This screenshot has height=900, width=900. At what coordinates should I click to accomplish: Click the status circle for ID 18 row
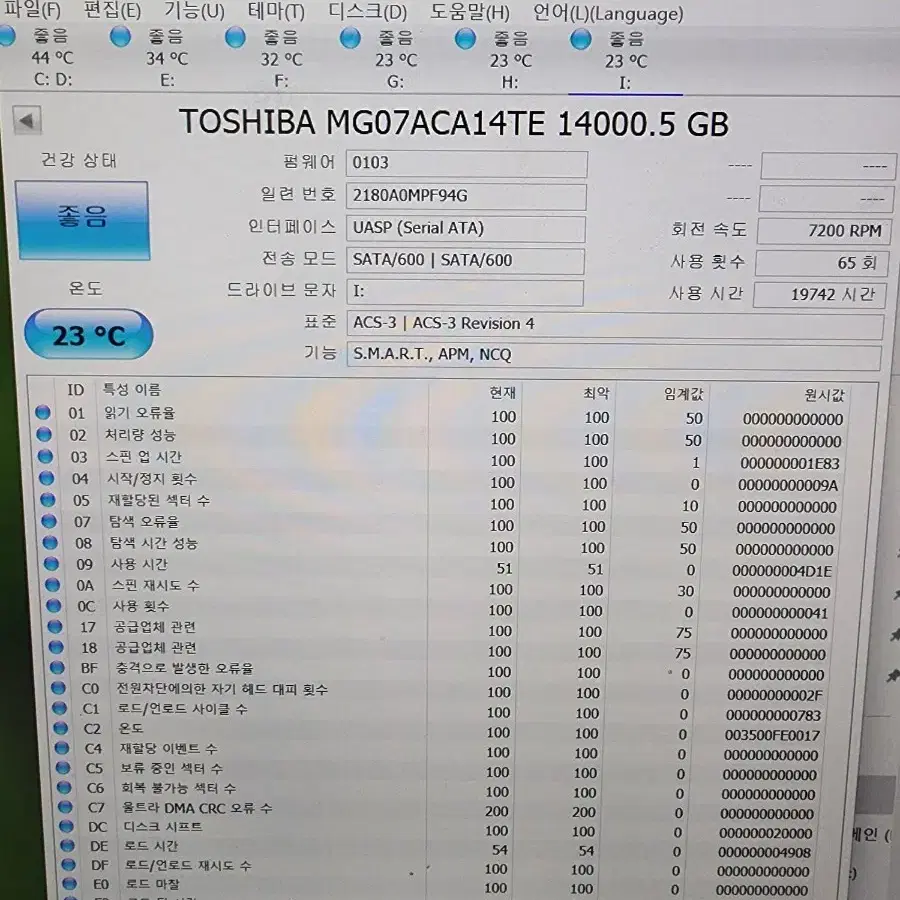point(56,647)
